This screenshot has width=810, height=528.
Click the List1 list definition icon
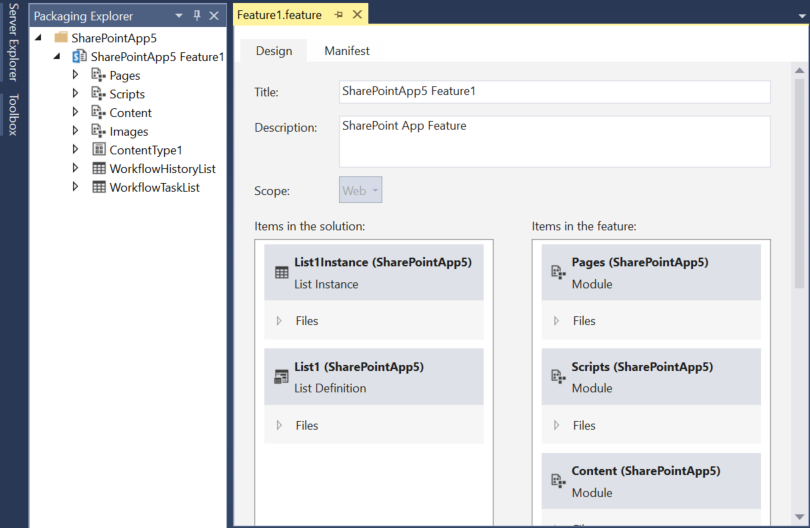(x=282, y=377)
